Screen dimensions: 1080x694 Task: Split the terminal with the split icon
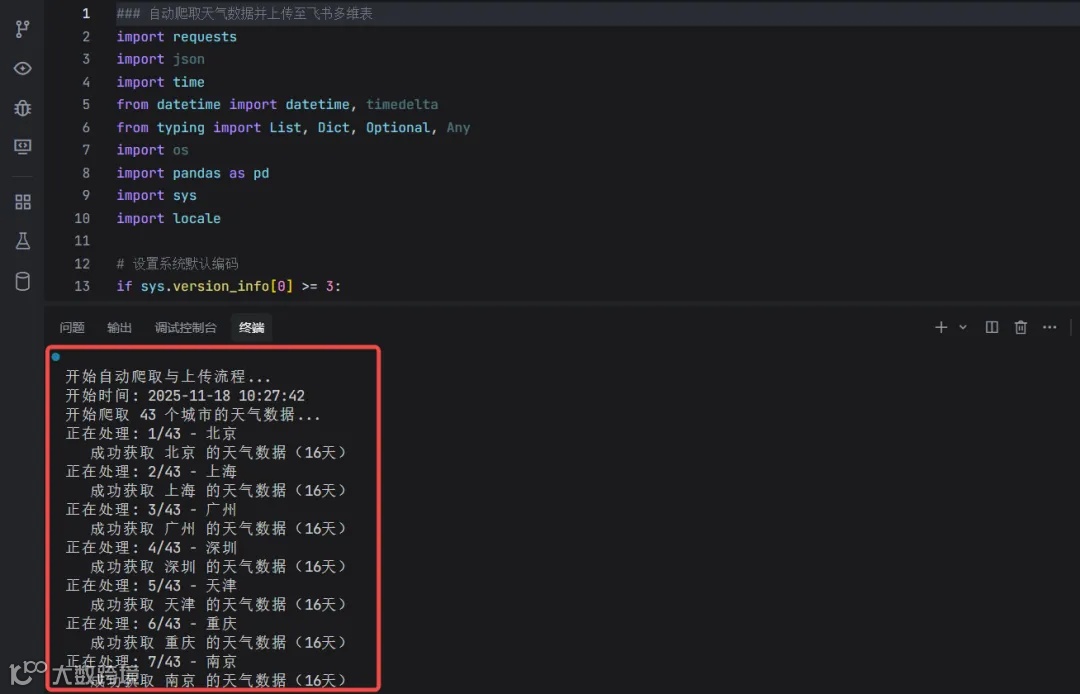tap(992, 327)
